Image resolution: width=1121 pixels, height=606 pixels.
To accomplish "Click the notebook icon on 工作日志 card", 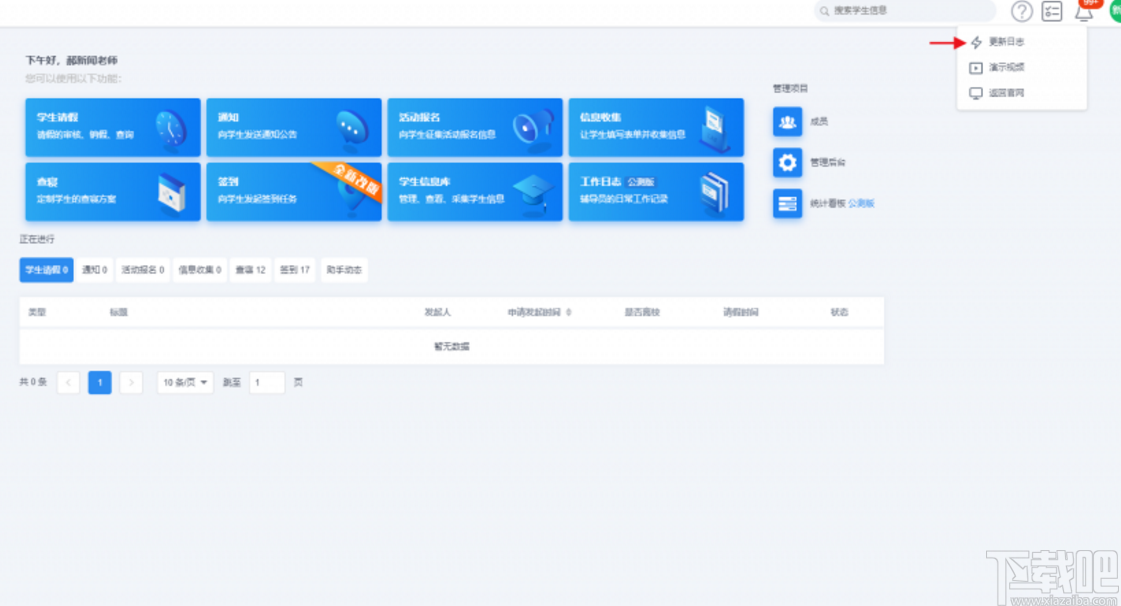I will tap(715, 193).
